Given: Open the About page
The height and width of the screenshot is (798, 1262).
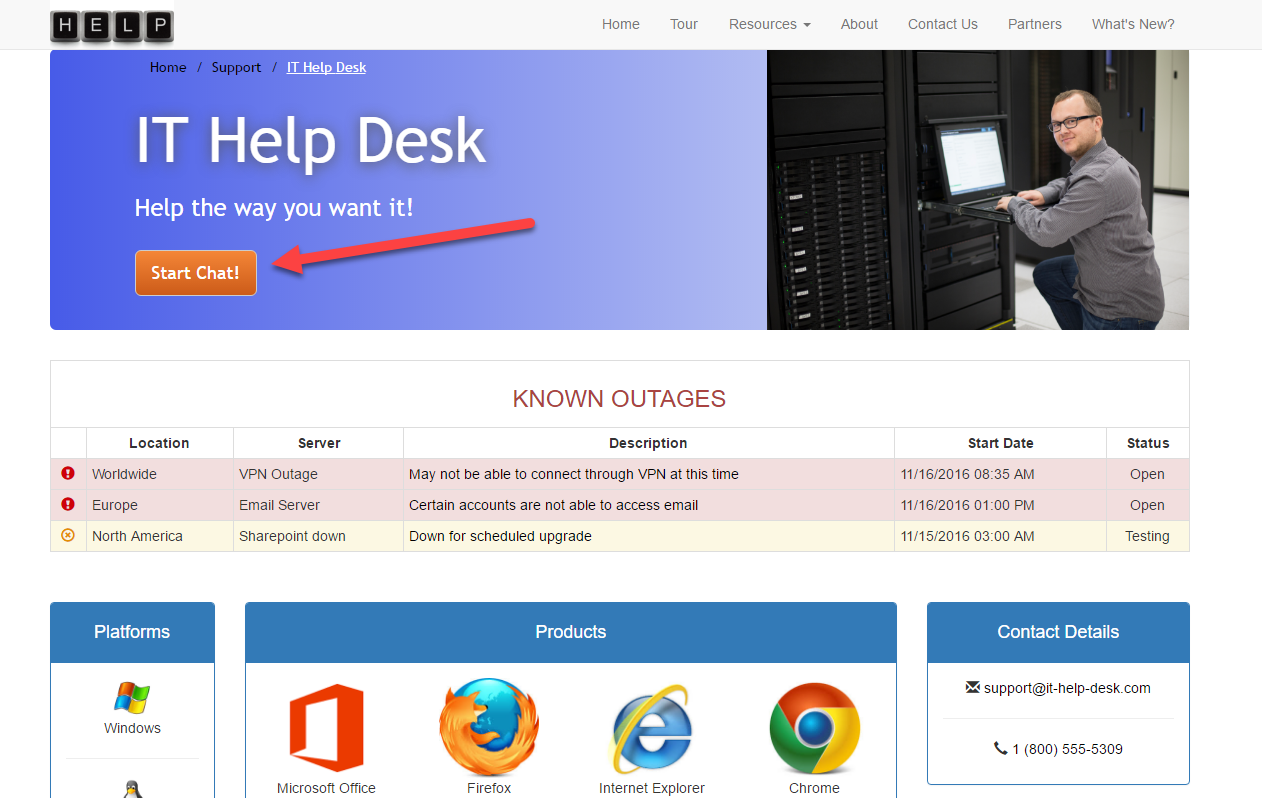Looking at the screenshot, I should (859, 24).
